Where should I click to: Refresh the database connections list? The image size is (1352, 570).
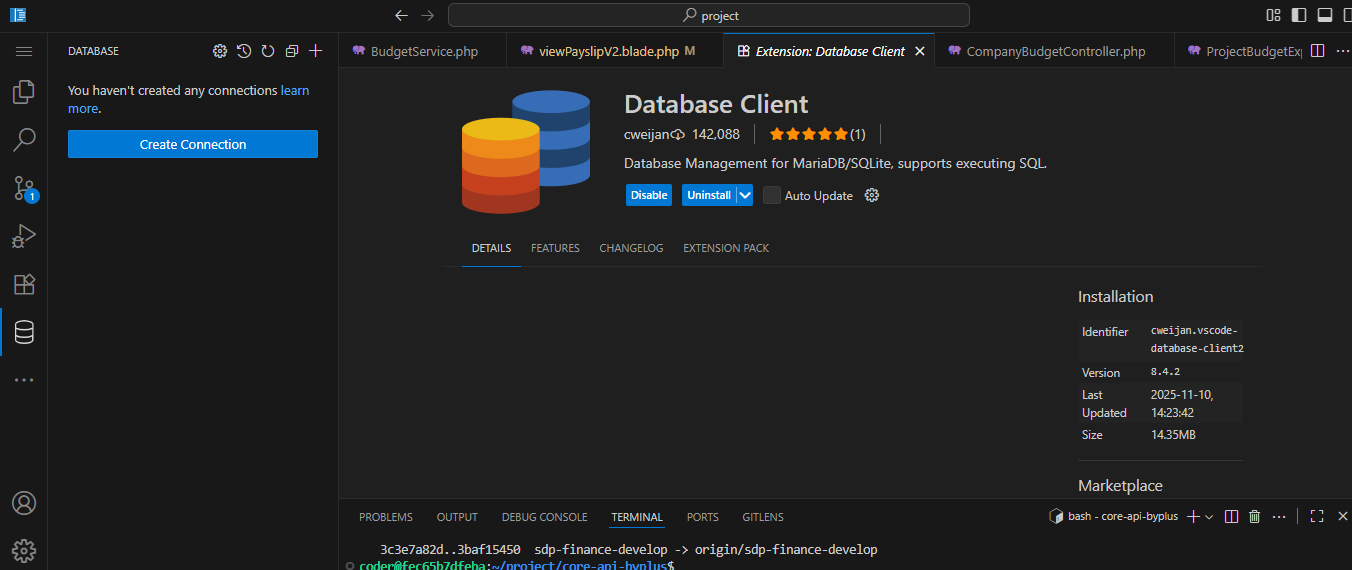pyautogui.click(x=268, y=51)
